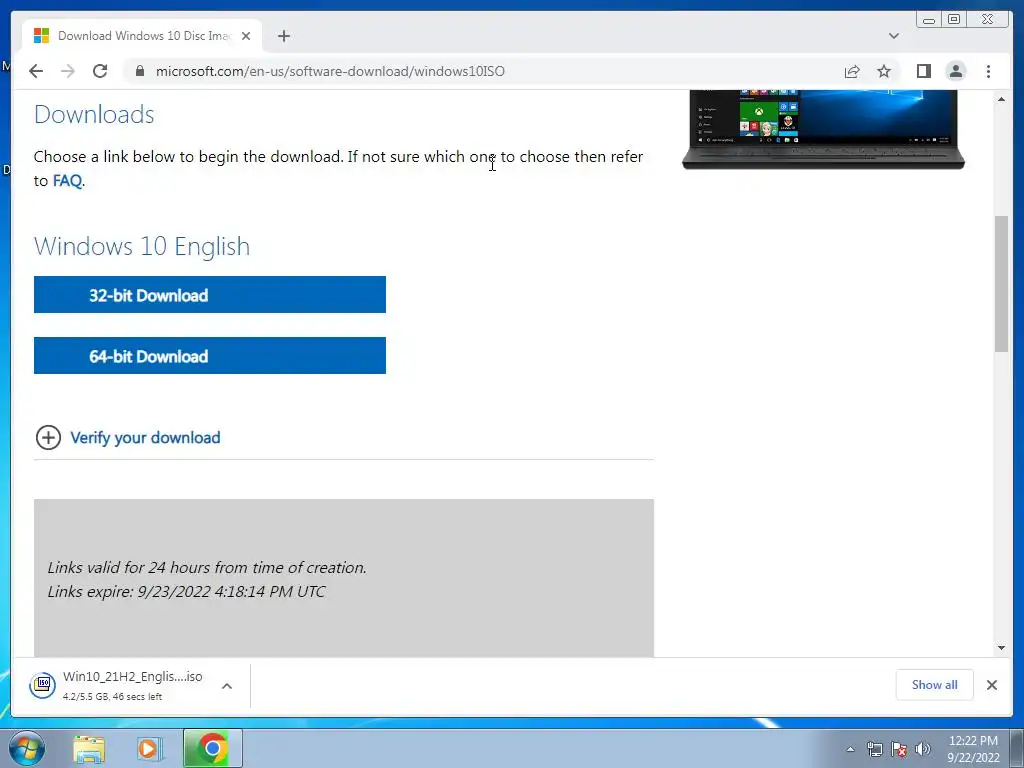Open the volume speaker icon
The width and height of the screenshot is (1024, 768).
pyautogui.click(x=923, y=749)
